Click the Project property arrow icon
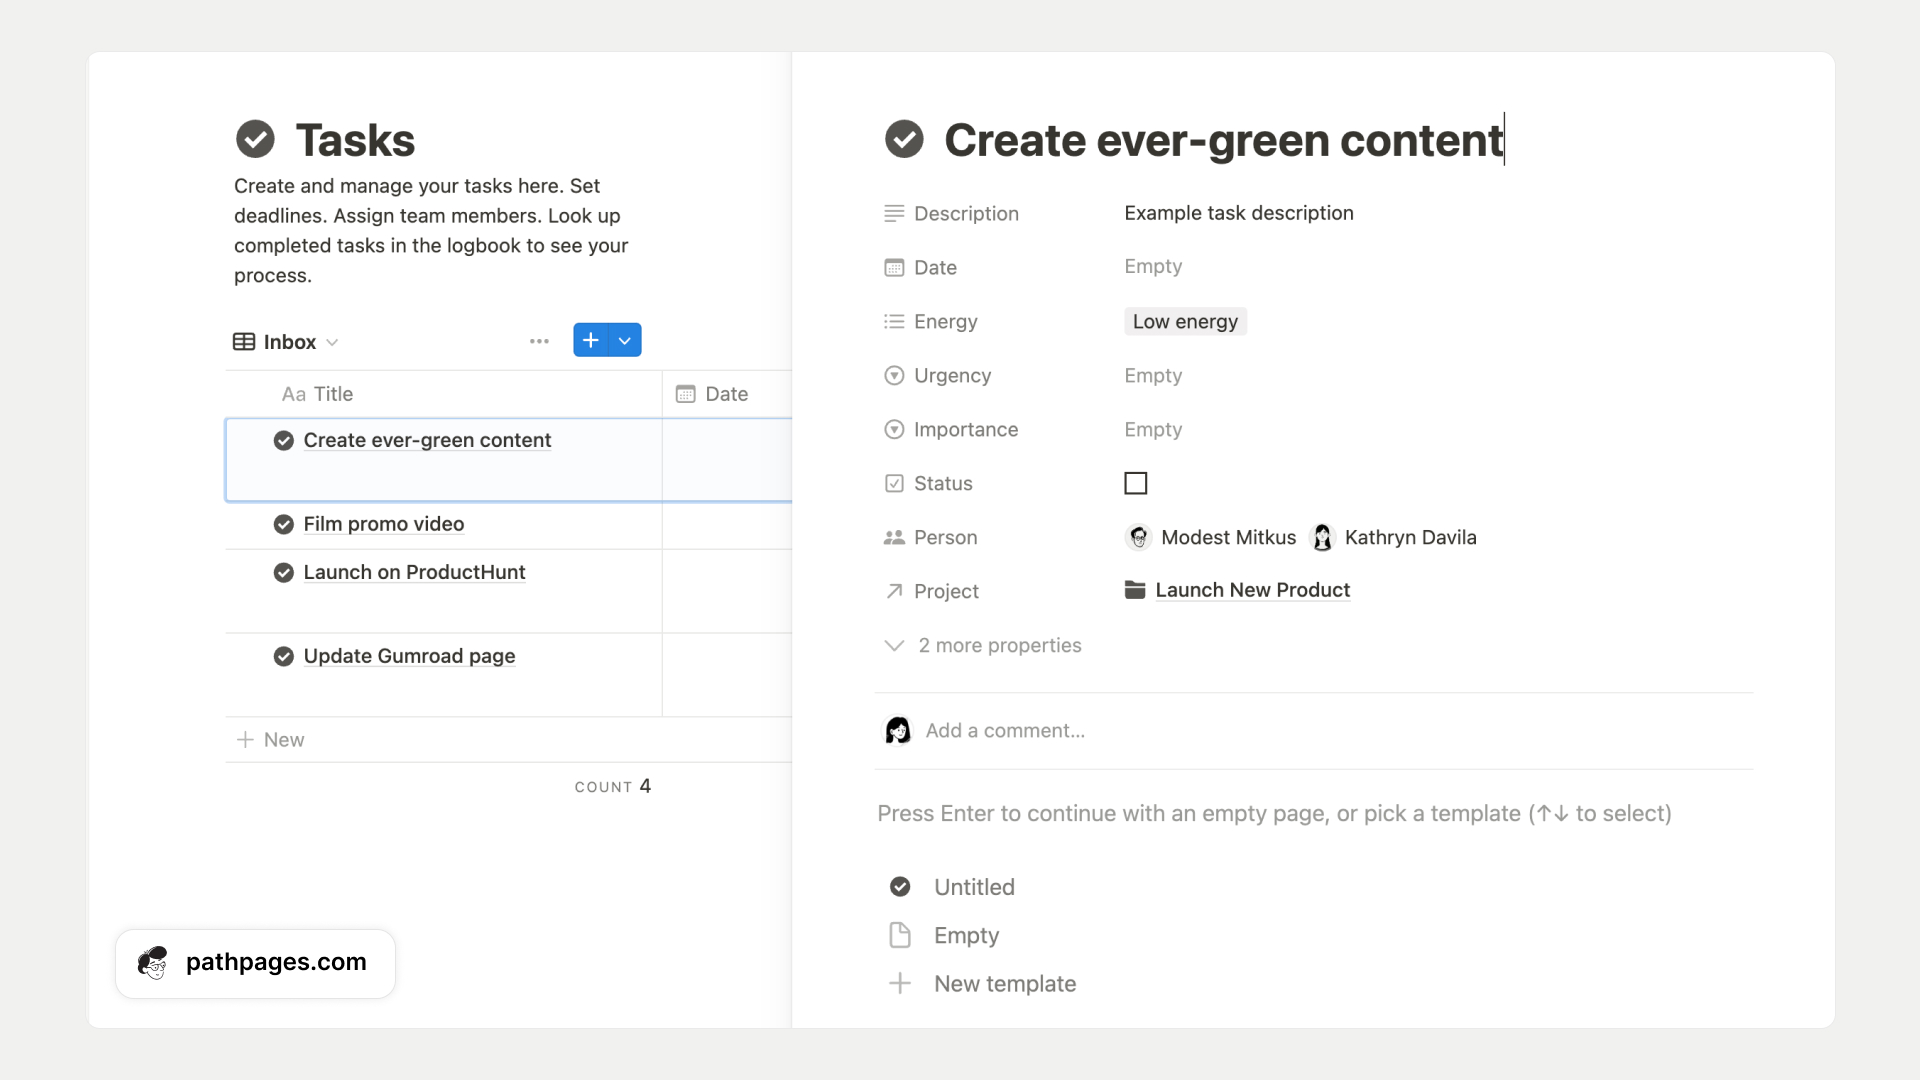The height and width of the screenshot is (1080, 1920). pyautogui.click(x=894, y=591)
